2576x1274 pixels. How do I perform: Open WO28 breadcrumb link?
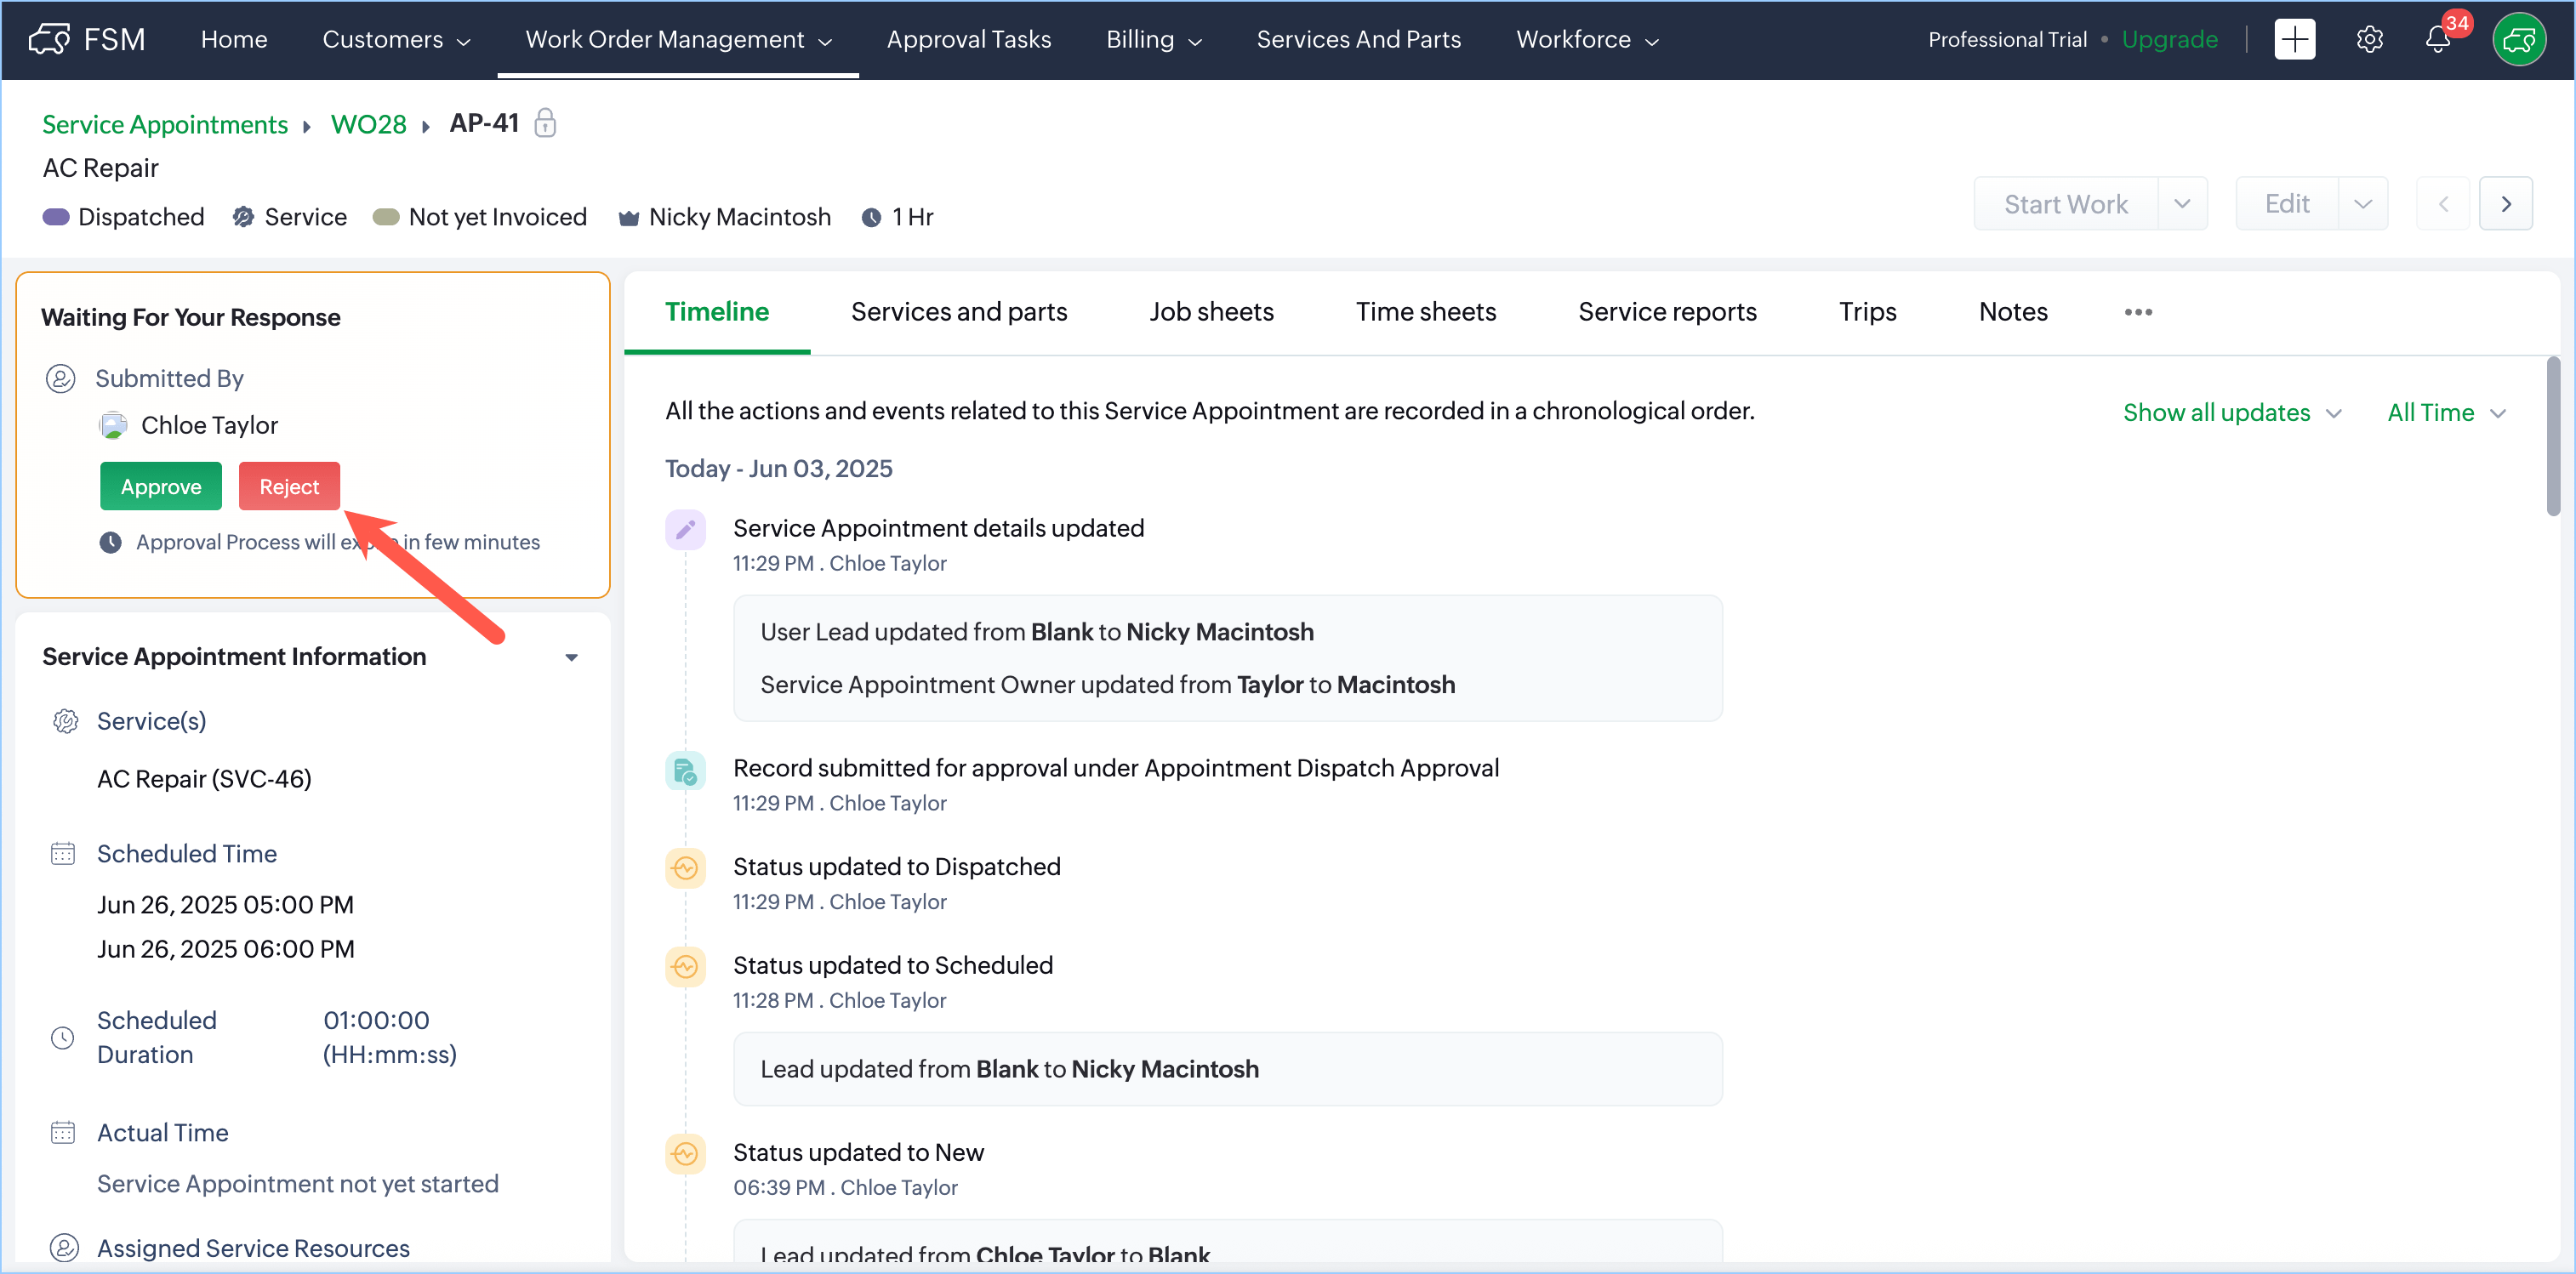(x=368, y=124)
